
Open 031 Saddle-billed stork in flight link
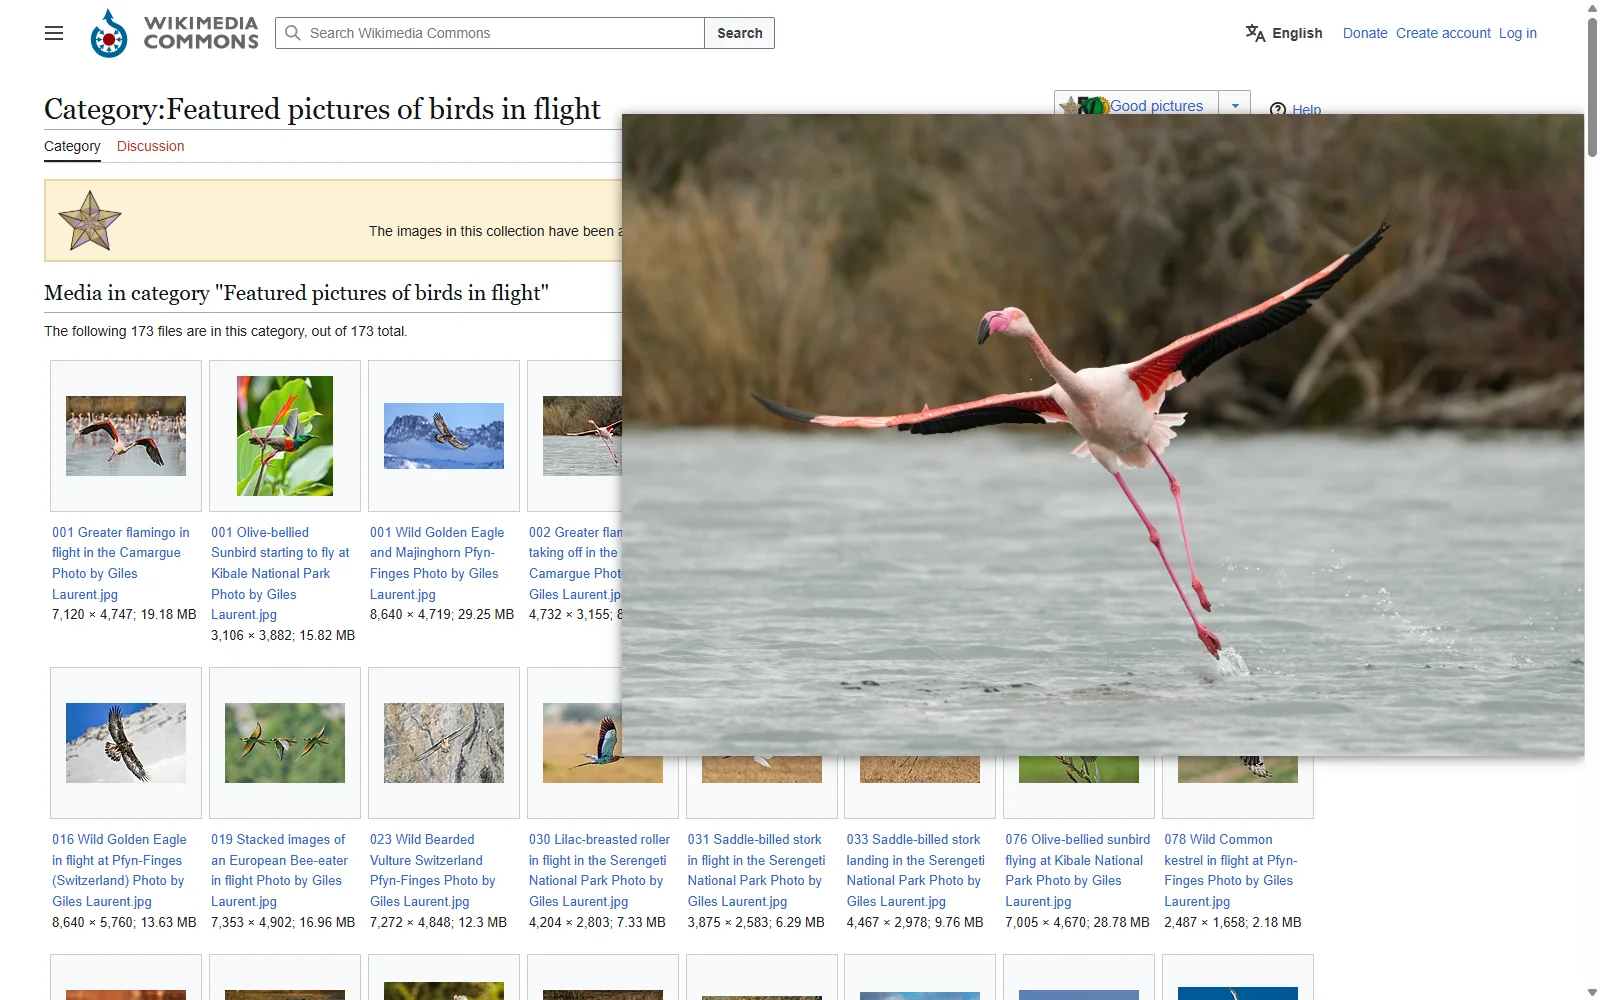756,870
